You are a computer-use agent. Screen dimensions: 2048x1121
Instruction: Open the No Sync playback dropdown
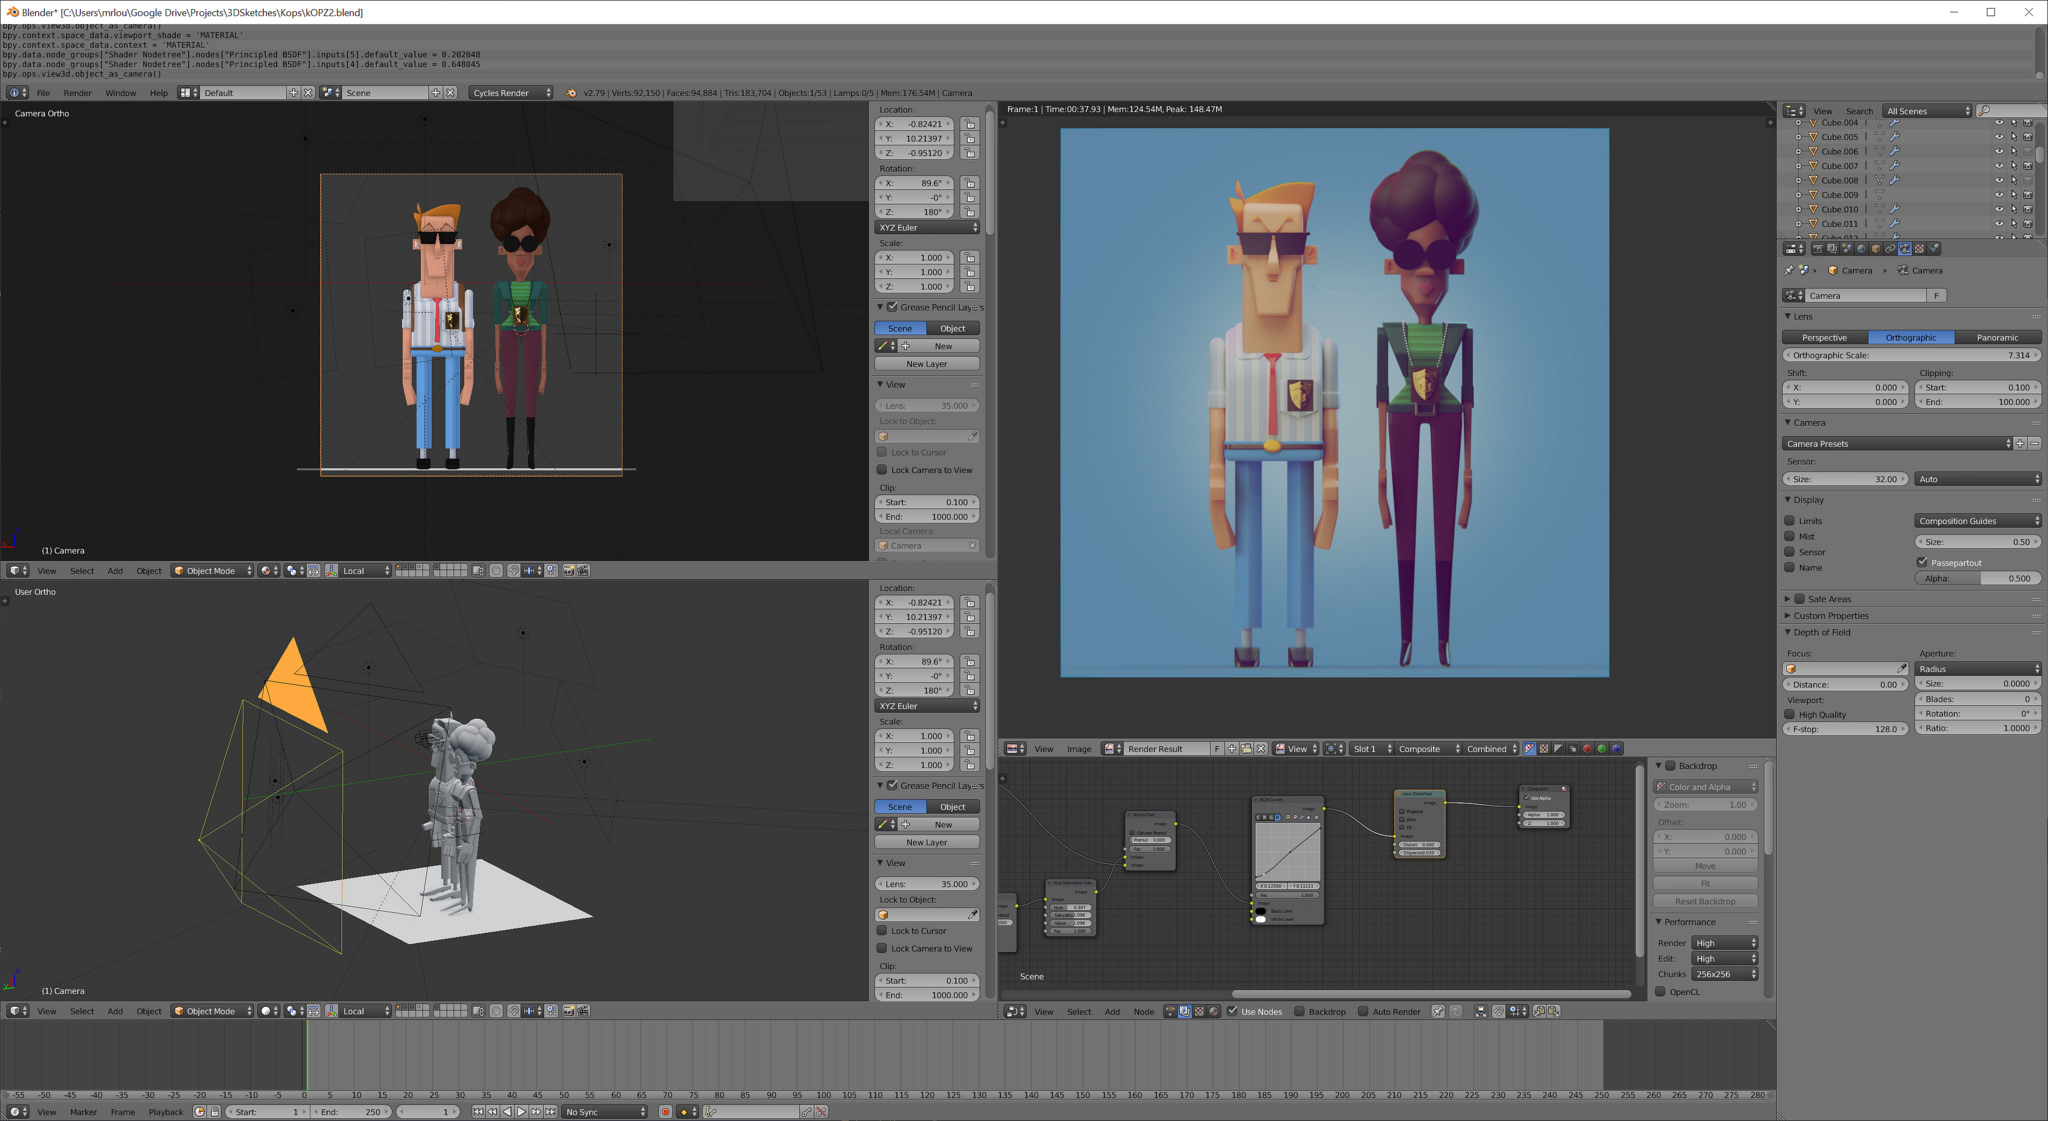tap(604, 1112)
